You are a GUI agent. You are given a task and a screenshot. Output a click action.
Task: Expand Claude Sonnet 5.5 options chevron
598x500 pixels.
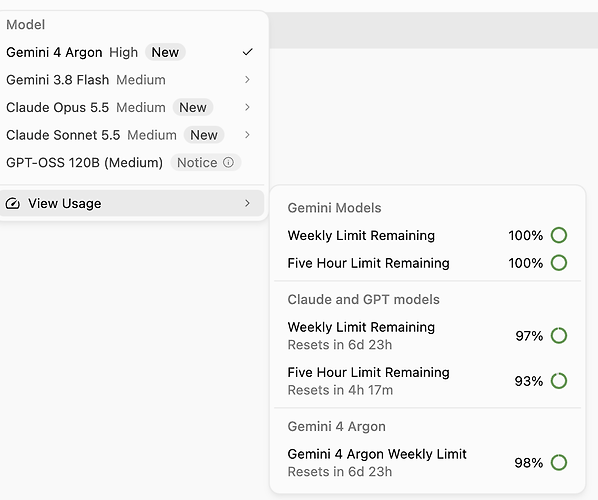tap(247, 135)
